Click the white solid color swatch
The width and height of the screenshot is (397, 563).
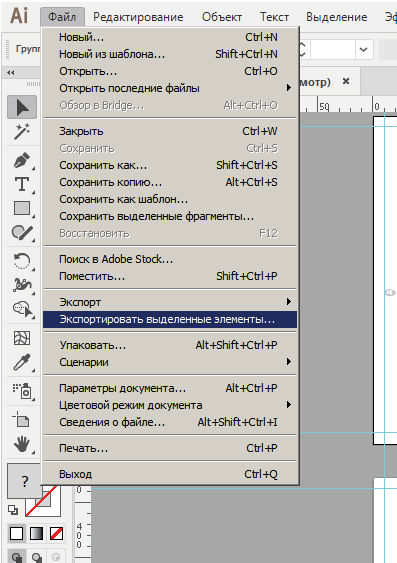(16, 534)
